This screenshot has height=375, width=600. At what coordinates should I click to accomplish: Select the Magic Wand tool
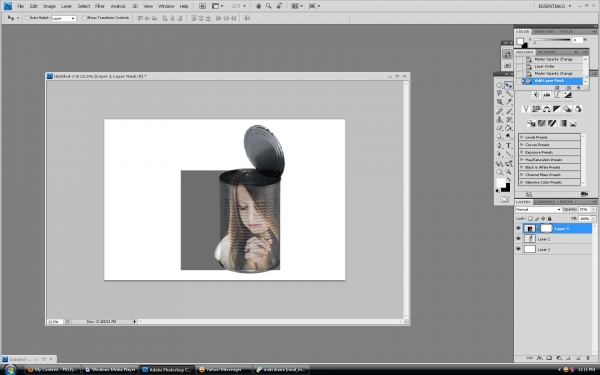[x=509, y=93]
